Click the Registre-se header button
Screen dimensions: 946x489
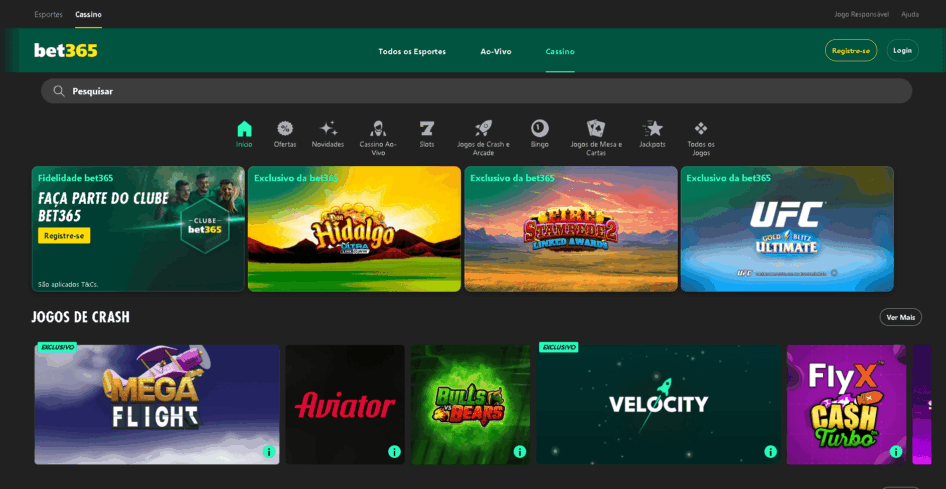[x=851, y=51]
